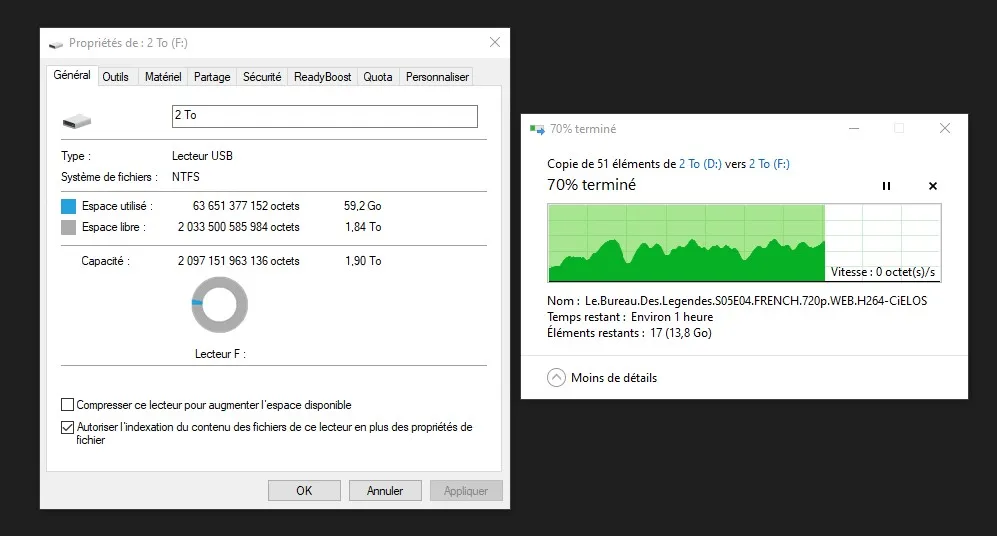
Task: Open the Quota tab
Action: pos(378,77)
